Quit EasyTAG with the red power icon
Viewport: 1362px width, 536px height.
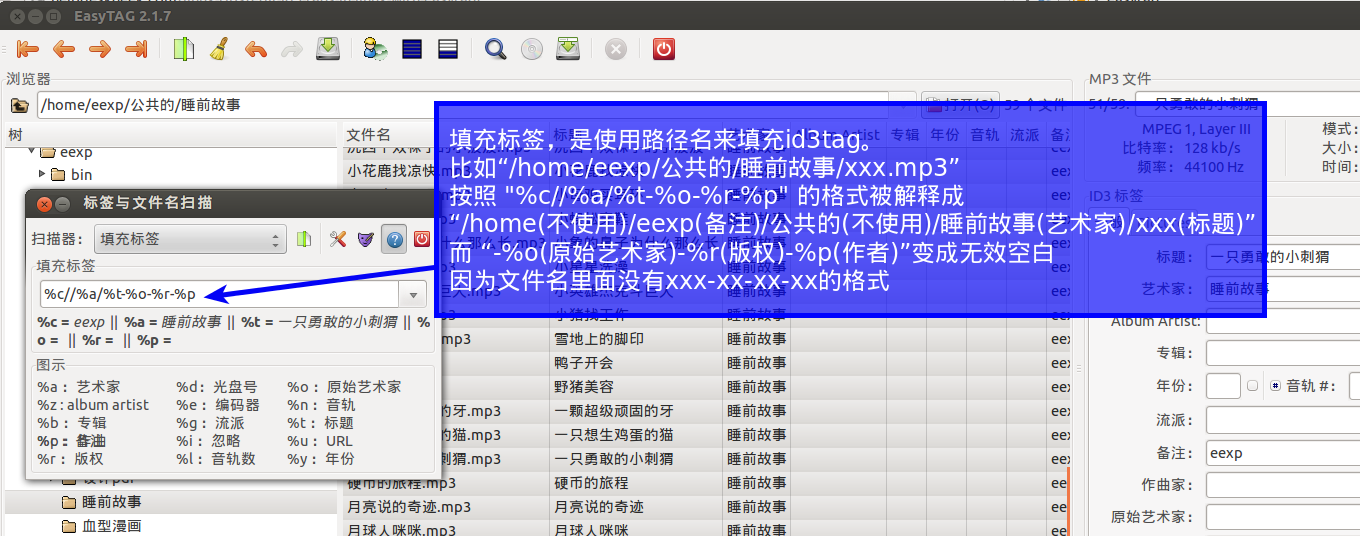tap(664, 49)
